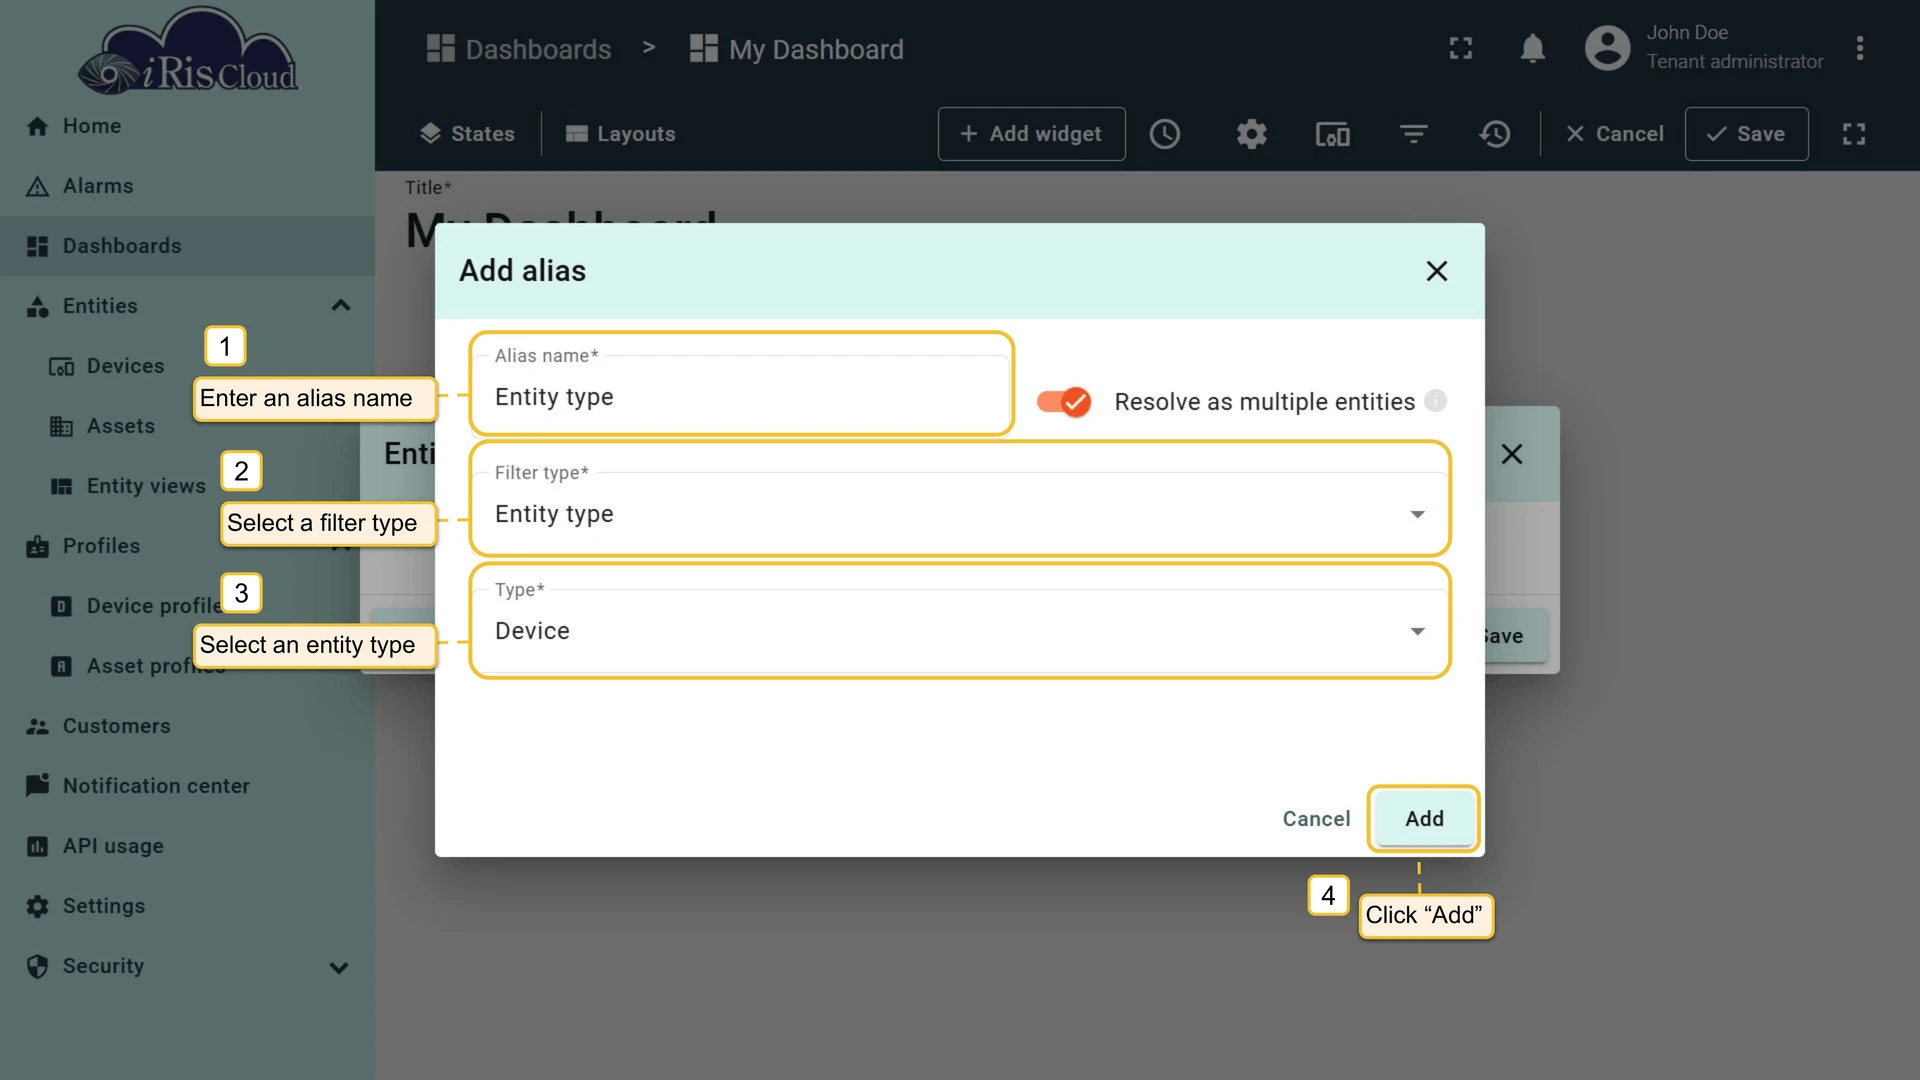Open the notifications bell icon
The height and width of the screenshot is (1080, 1920).
click(1532, 48)
